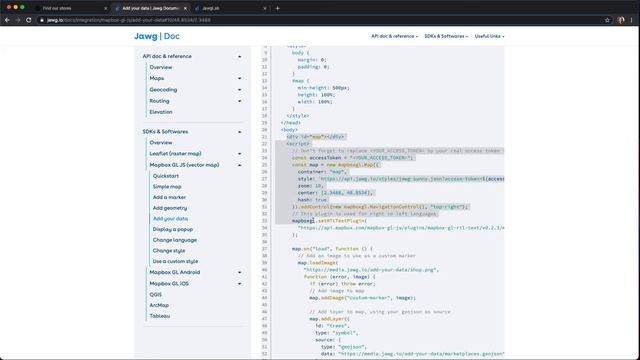Open the 'Display a popup' page
640x360 pixels.
point(173,229)
